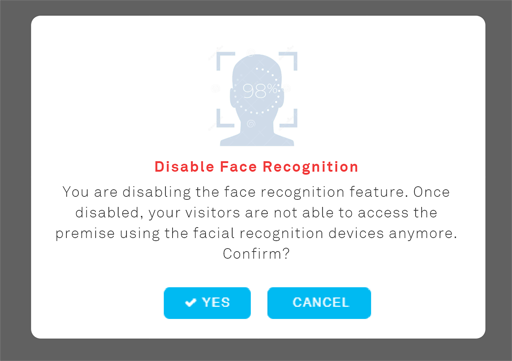This screenshot has height=361, width=512.
Task: Click the YES label text
Action: pyautogui.click(x=216, y=303)
